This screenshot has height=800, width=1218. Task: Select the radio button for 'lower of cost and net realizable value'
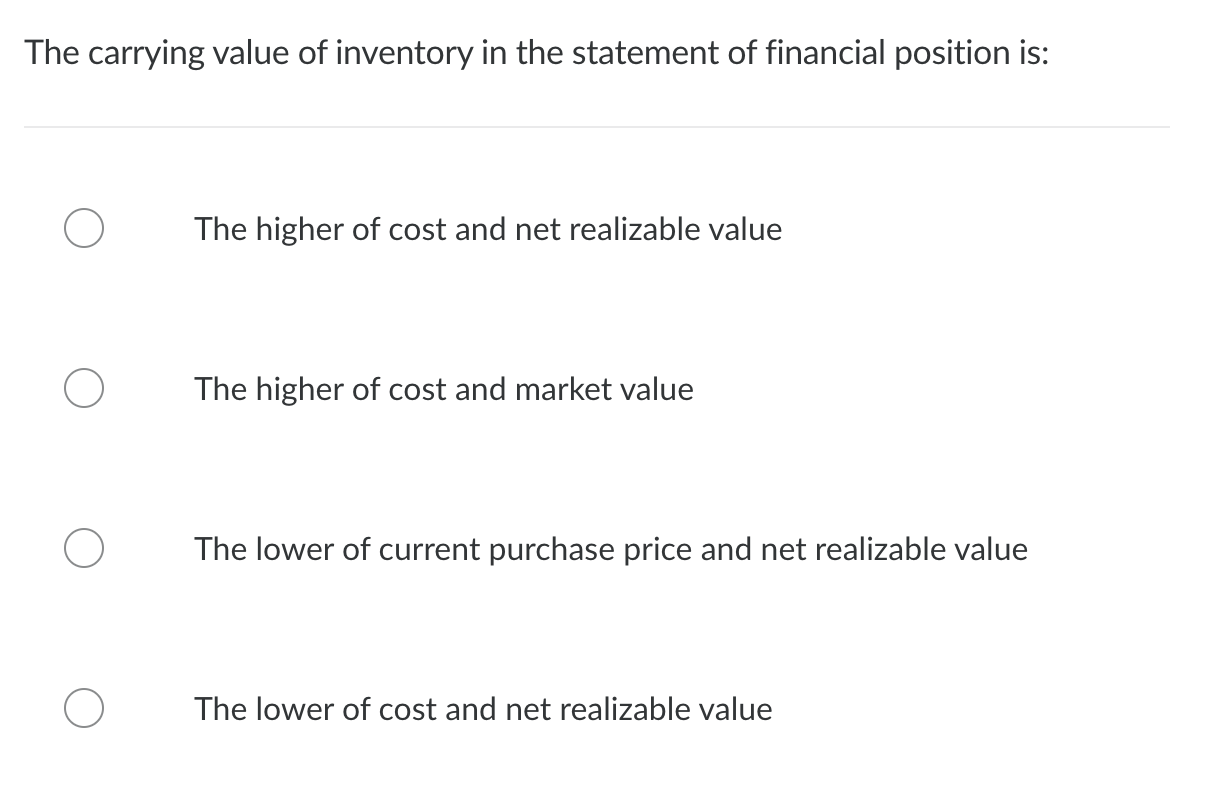point(84,708)
